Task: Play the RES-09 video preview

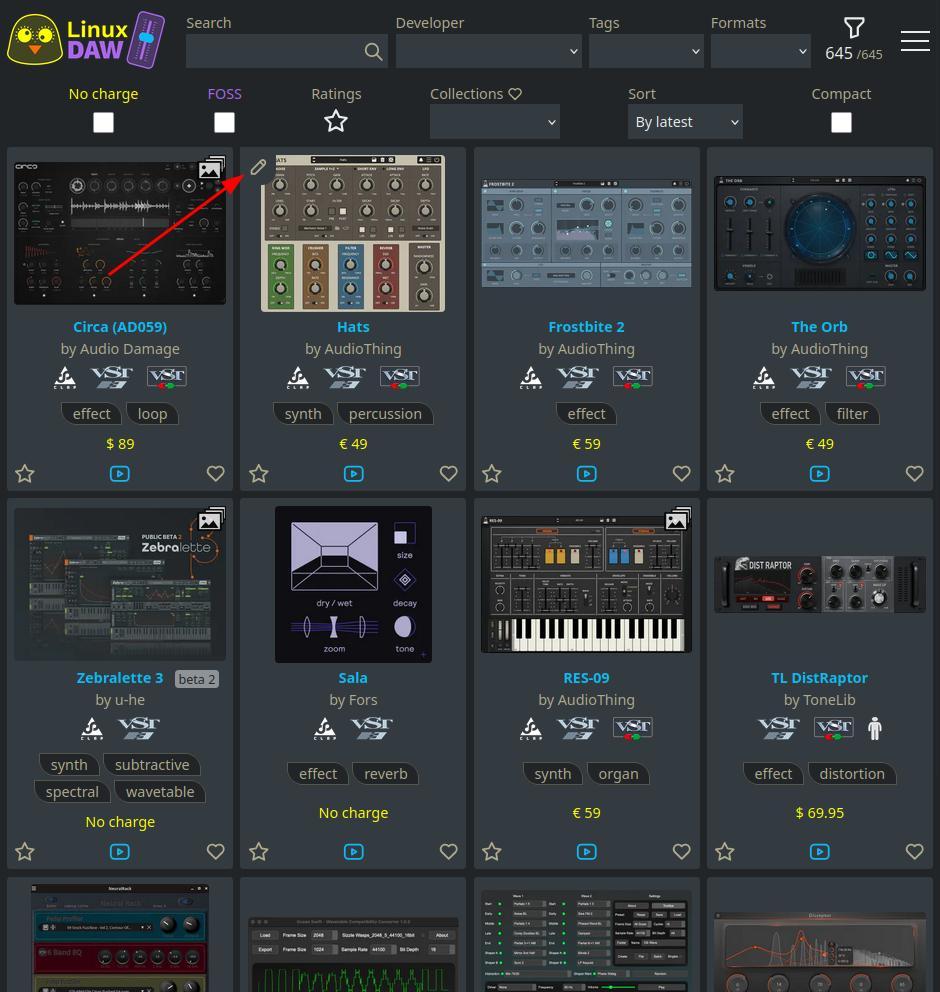Action: pyautogui.click(x=586, y=852)
